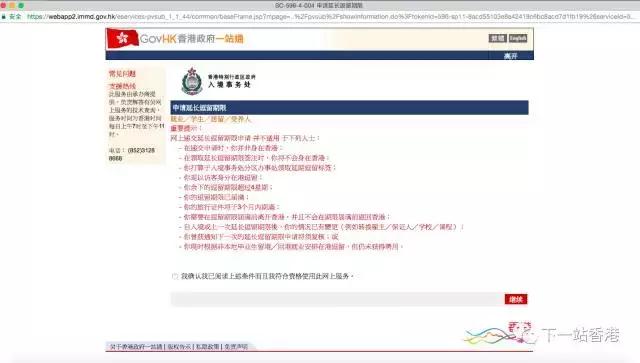The height and width of the screenshot is (363, 640).
Task: Click the 申请延长逗留期限 section header
Action: click(x=349, y=108)
